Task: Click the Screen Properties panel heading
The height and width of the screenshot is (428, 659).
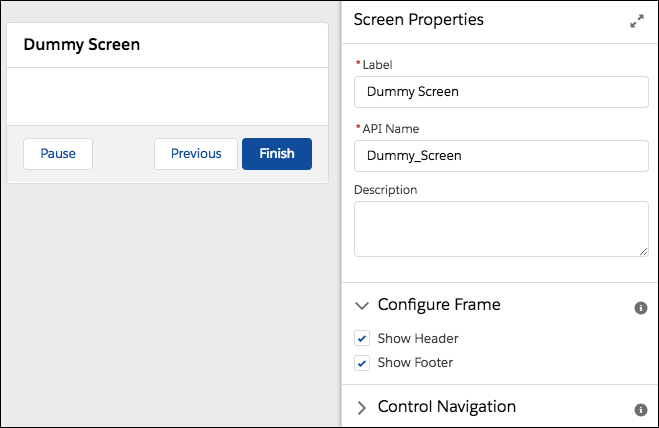Action: point(419,20)
